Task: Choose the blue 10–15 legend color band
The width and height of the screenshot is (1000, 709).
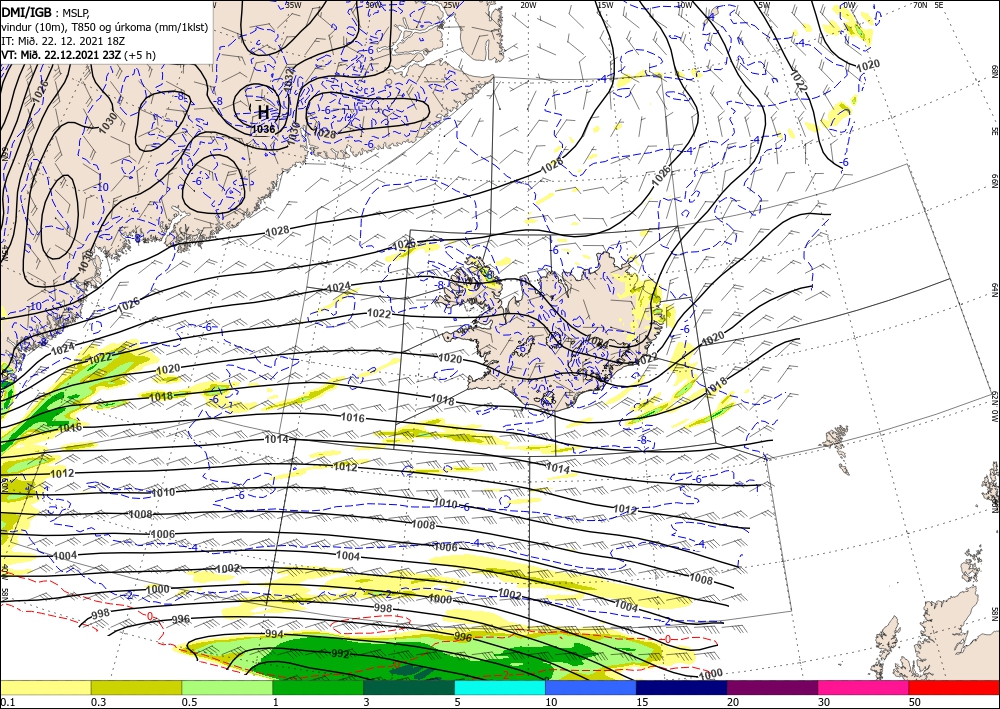Action: point(591,687)
